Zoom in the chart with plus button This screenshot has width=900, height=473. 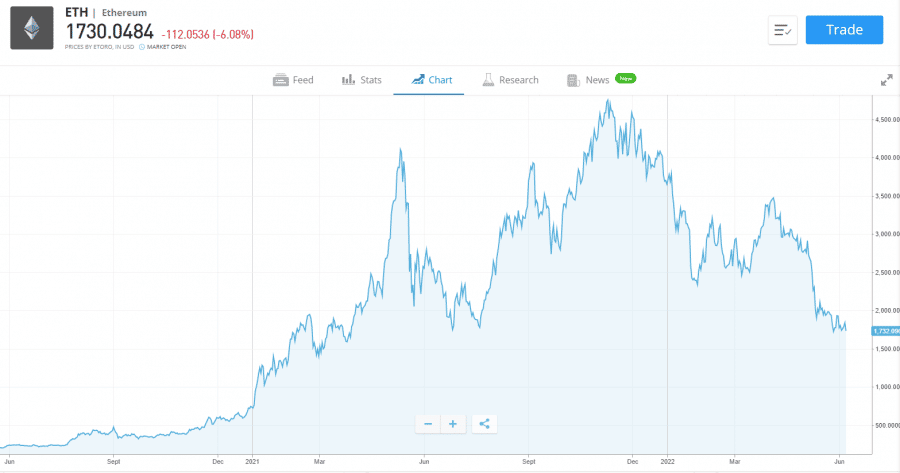452,424
